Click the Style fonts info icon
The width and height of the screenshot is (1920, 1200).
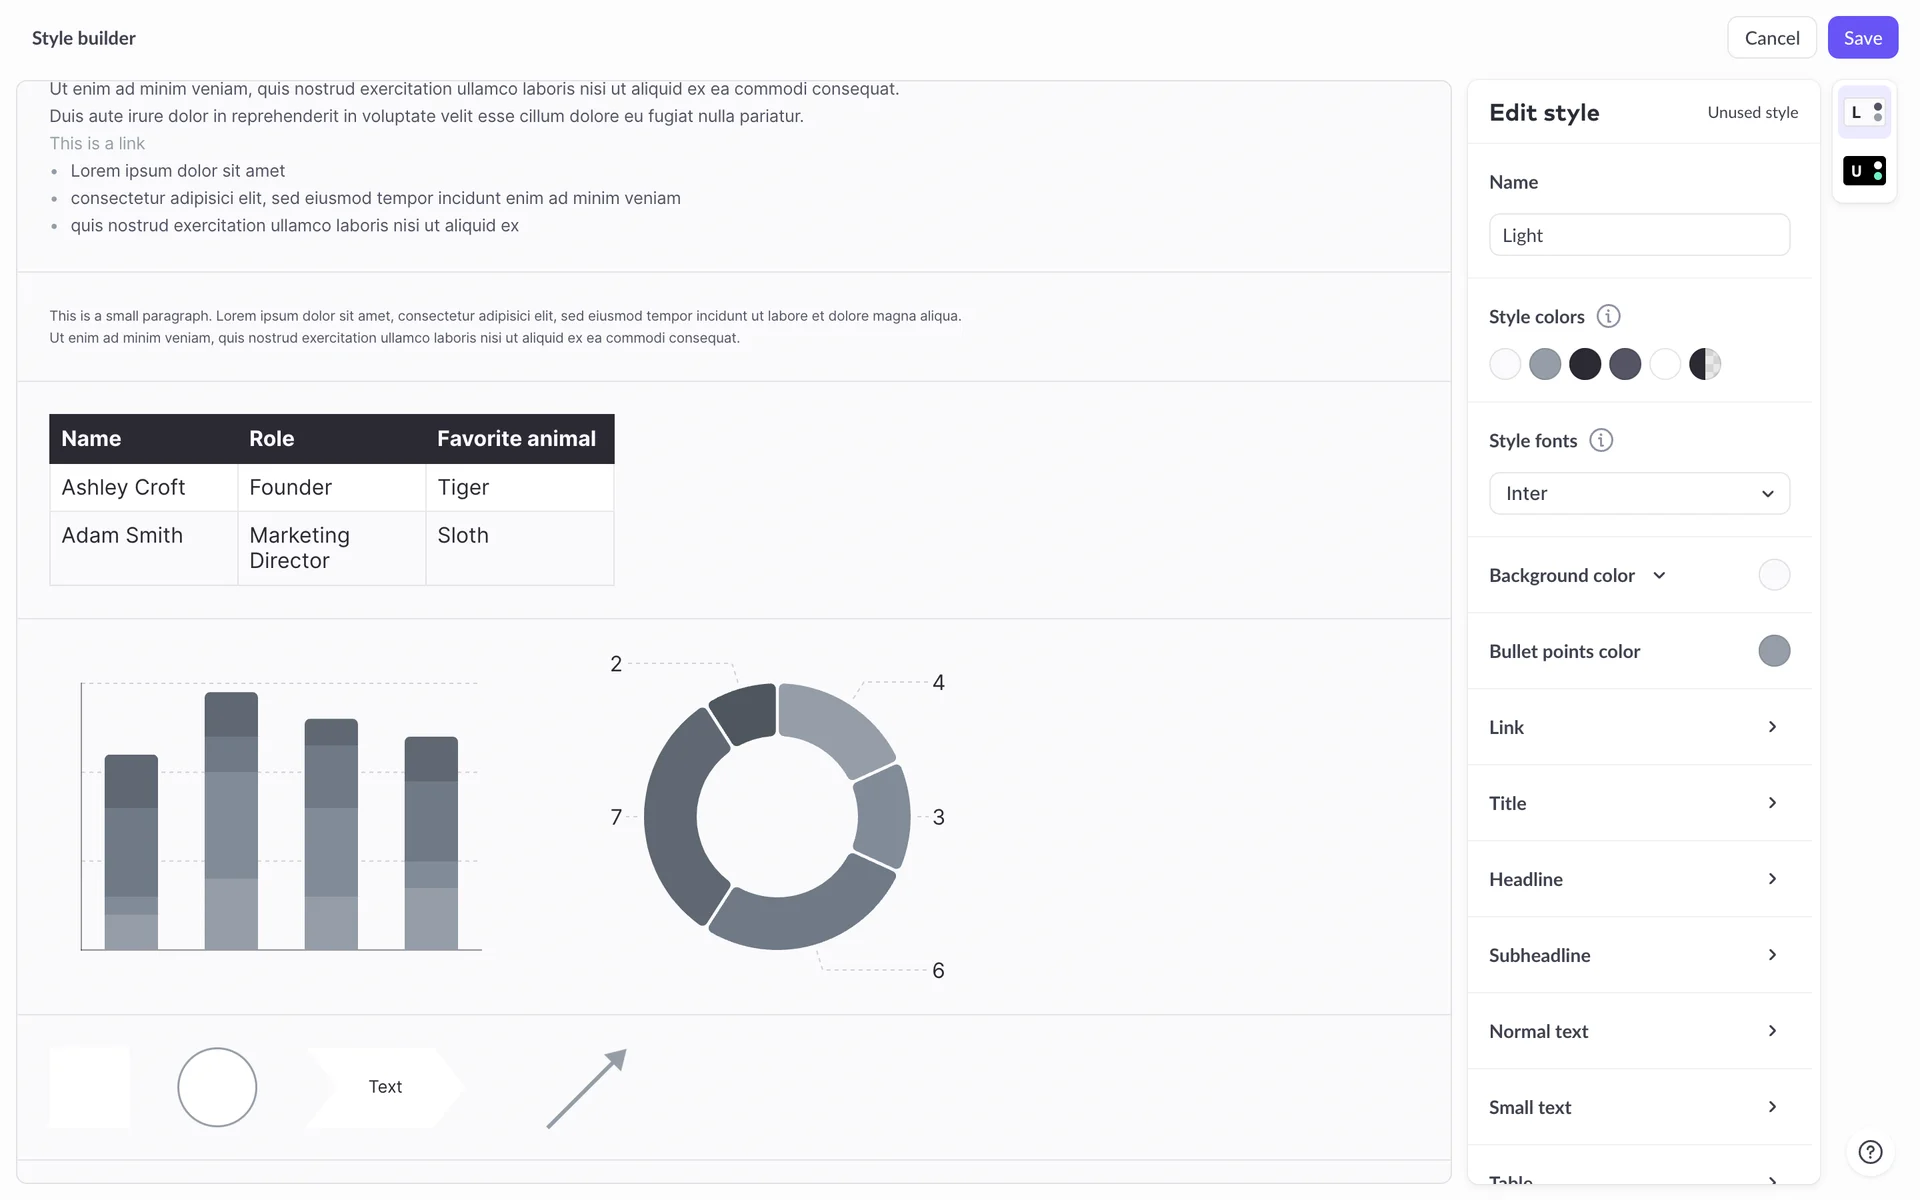click(x=1601, y=441)
